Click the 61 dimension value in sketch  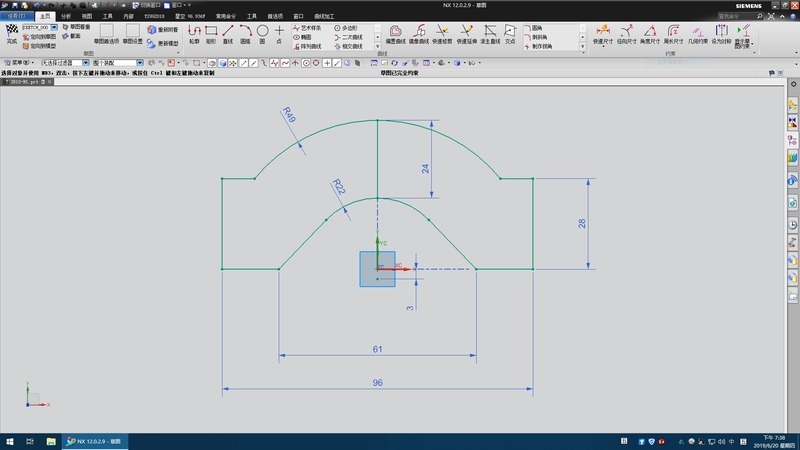coord(377,349)
